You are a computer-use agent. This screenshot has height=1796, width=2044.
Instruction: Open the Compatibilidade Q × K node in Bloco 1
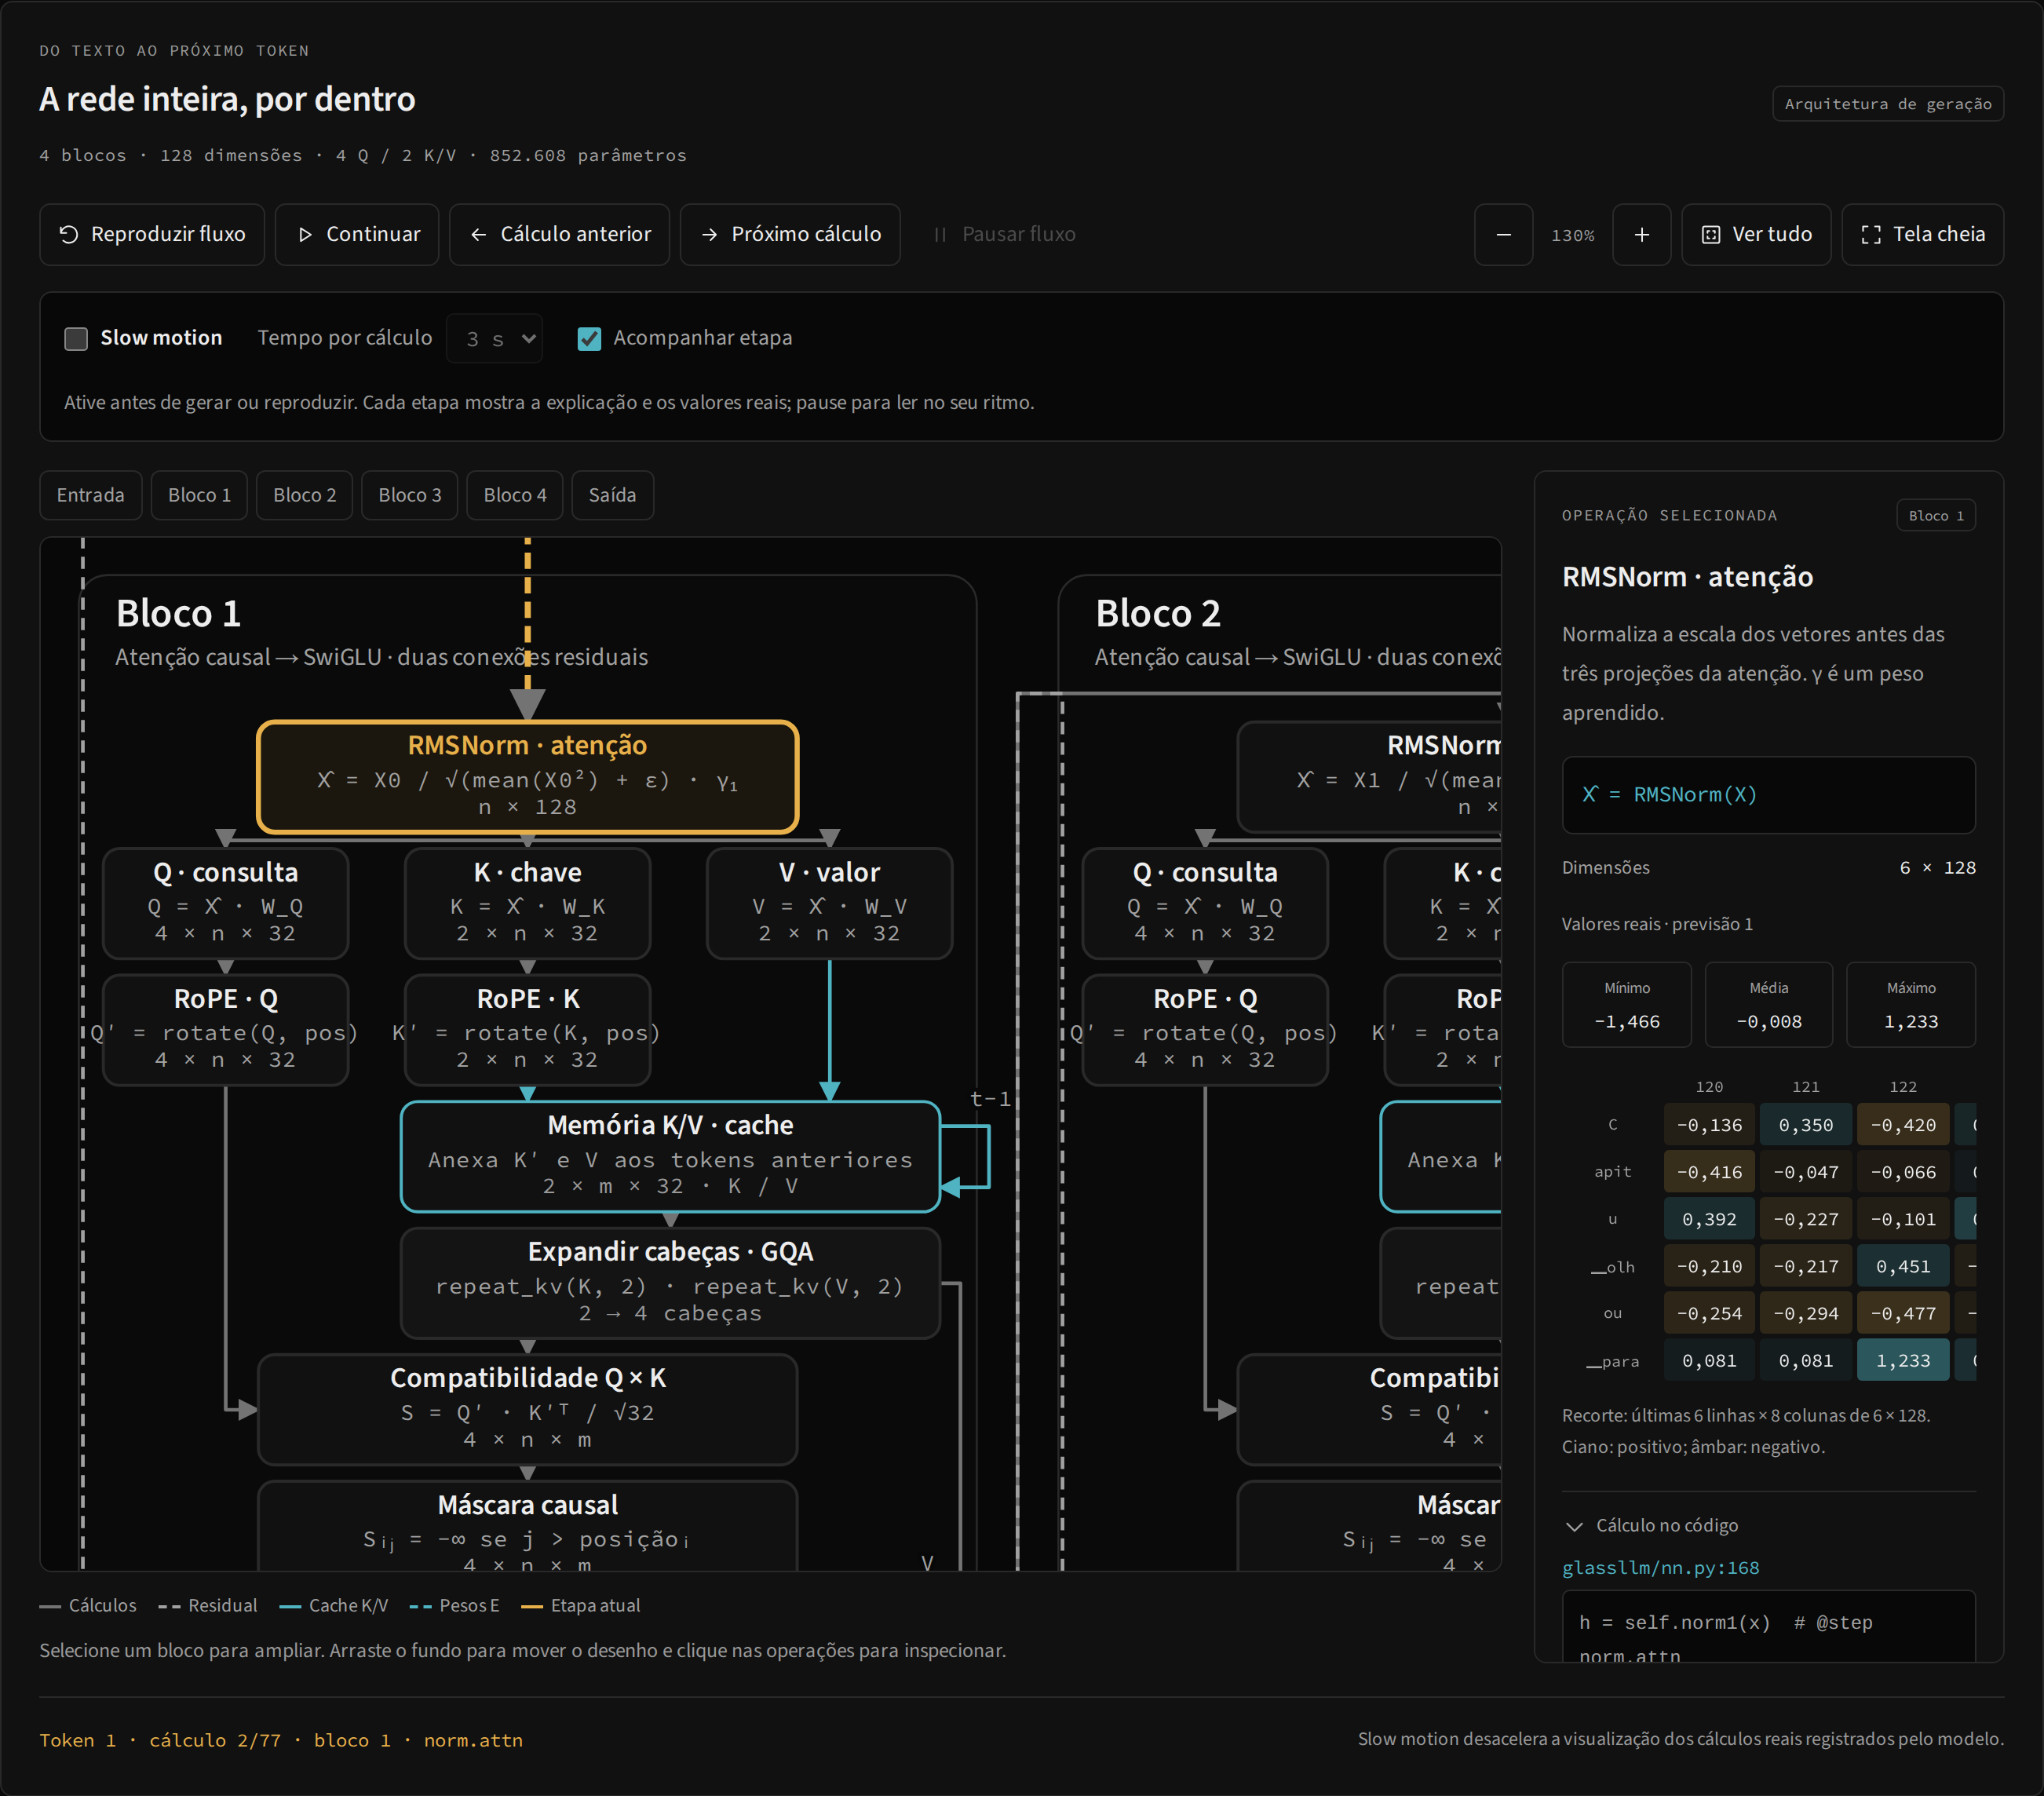(x=527, y=1409)
